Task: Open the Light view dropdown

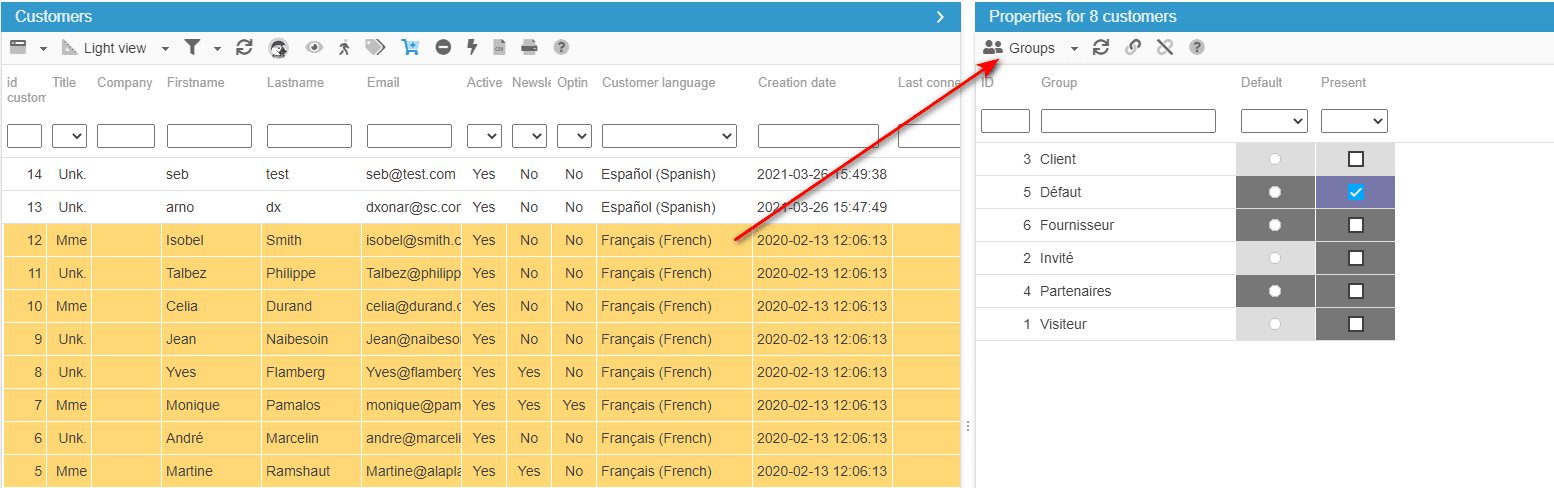Action: pos(165,48)
